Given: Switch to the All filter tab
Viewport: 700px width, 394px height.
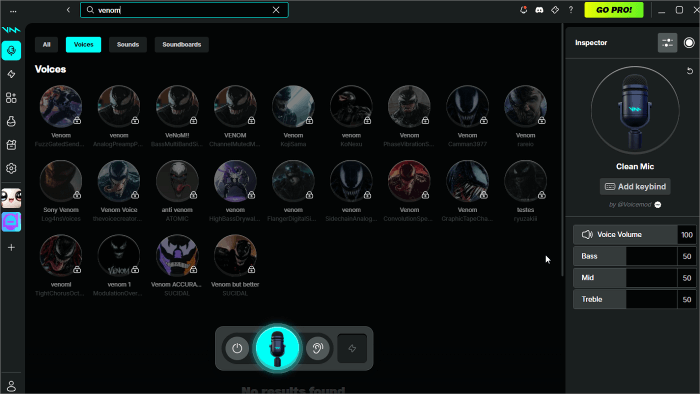Looking at the screenshot, I should tap(46, 45).
